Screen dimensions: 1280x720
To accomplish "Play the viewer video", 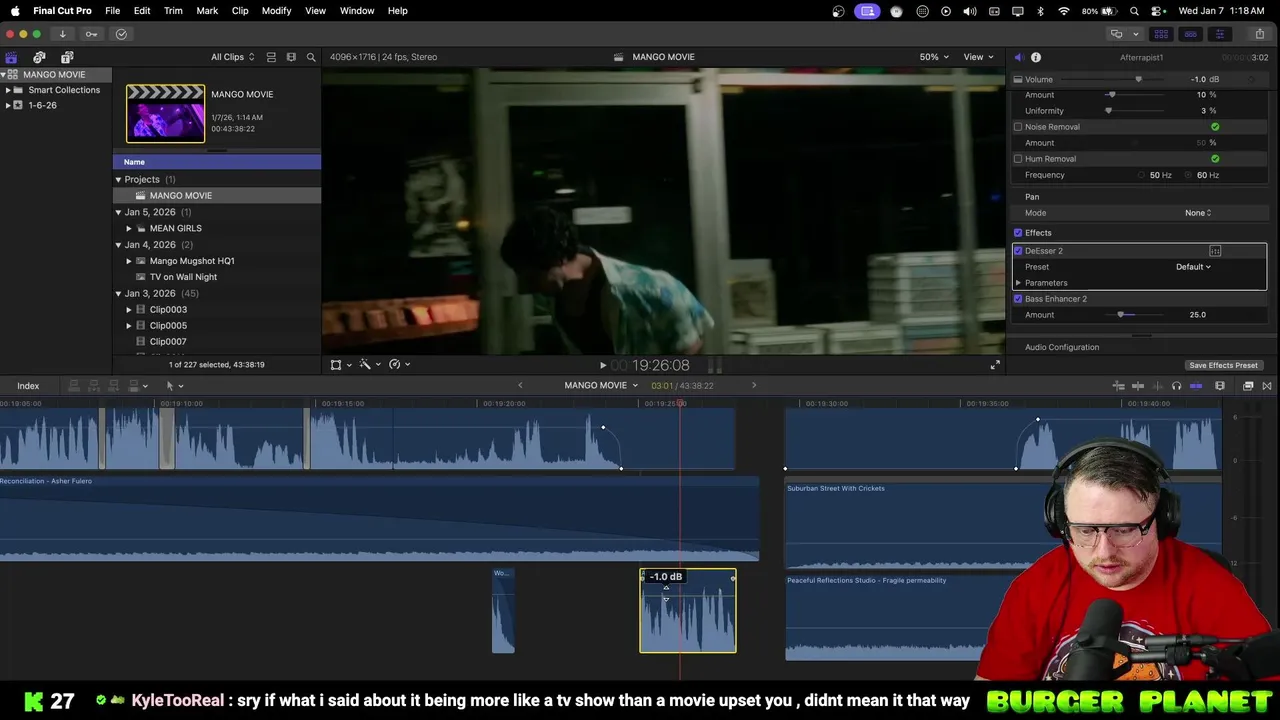I will tap(602, 366).
